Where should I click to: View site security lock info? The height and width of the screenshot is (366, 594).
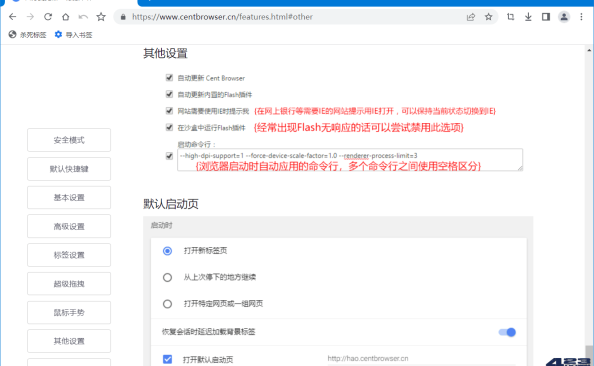point(123,17)
